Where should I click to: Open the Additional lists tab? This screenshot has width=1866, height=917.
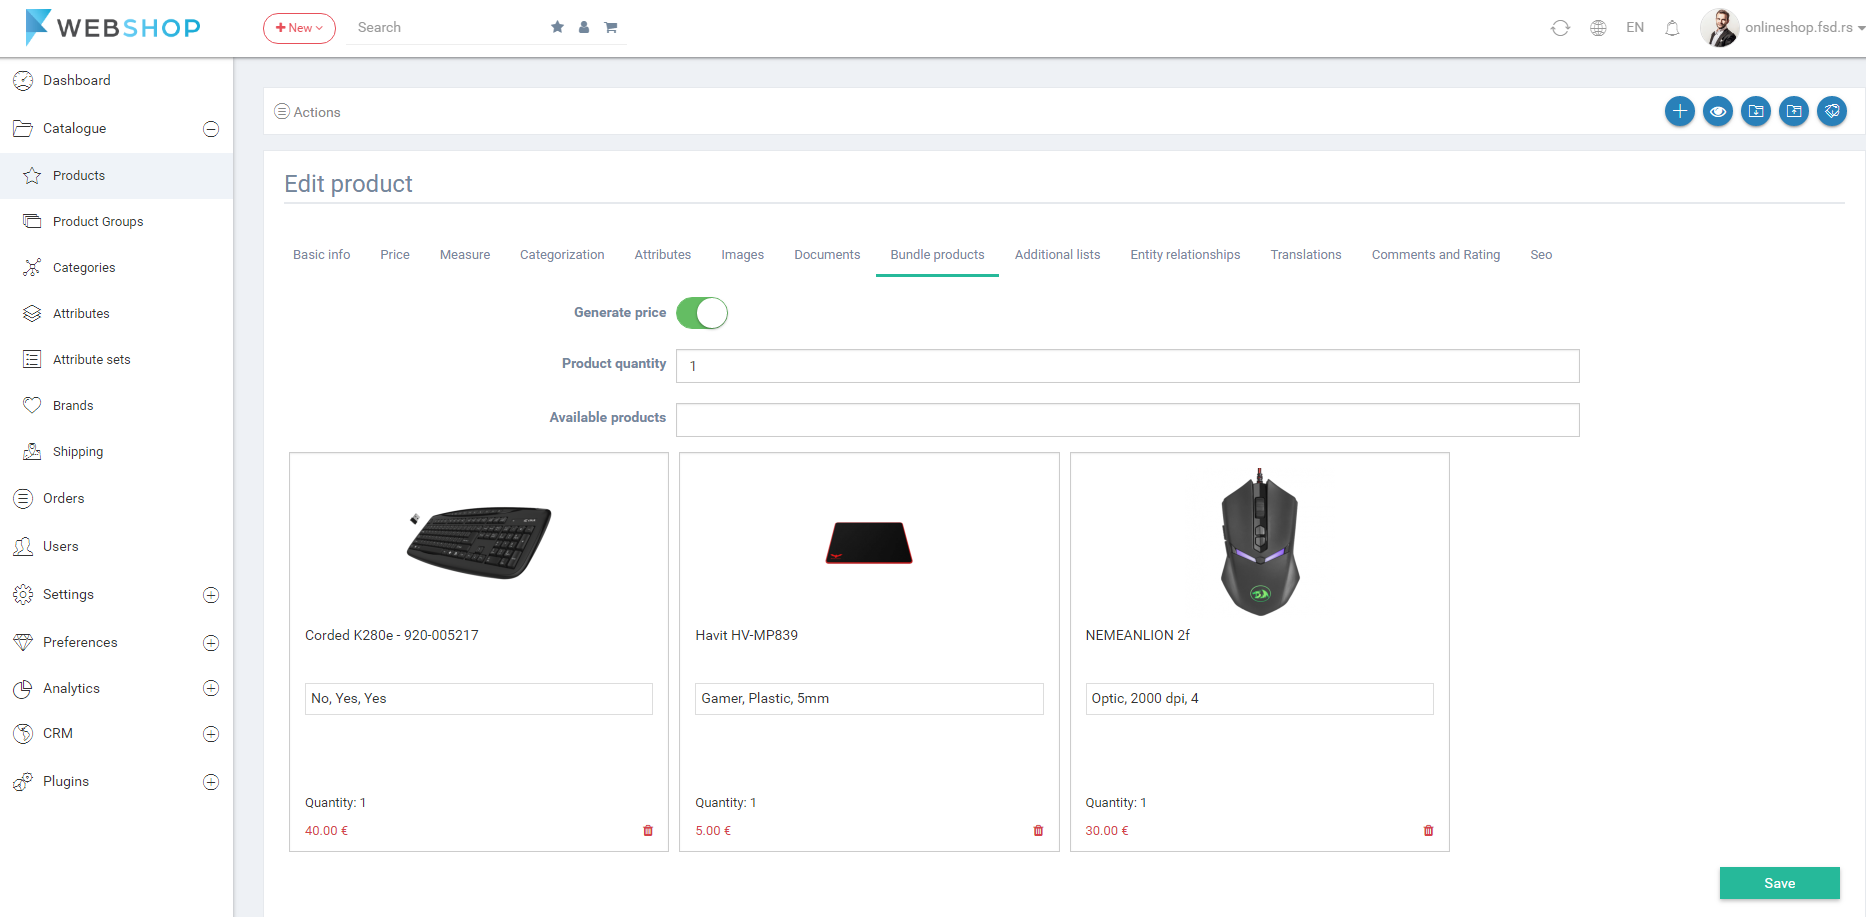1058,255
